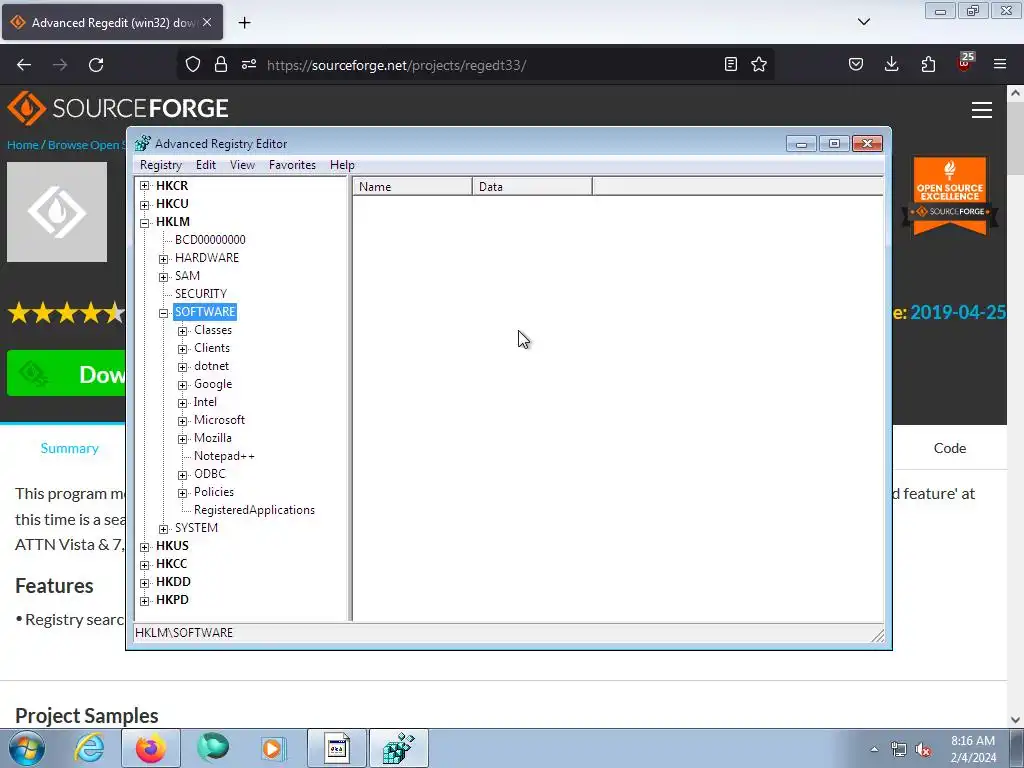Viewport: 1024px width, 768px height.
Task: Expand the SYSTEM key
Action: point(163,529)
